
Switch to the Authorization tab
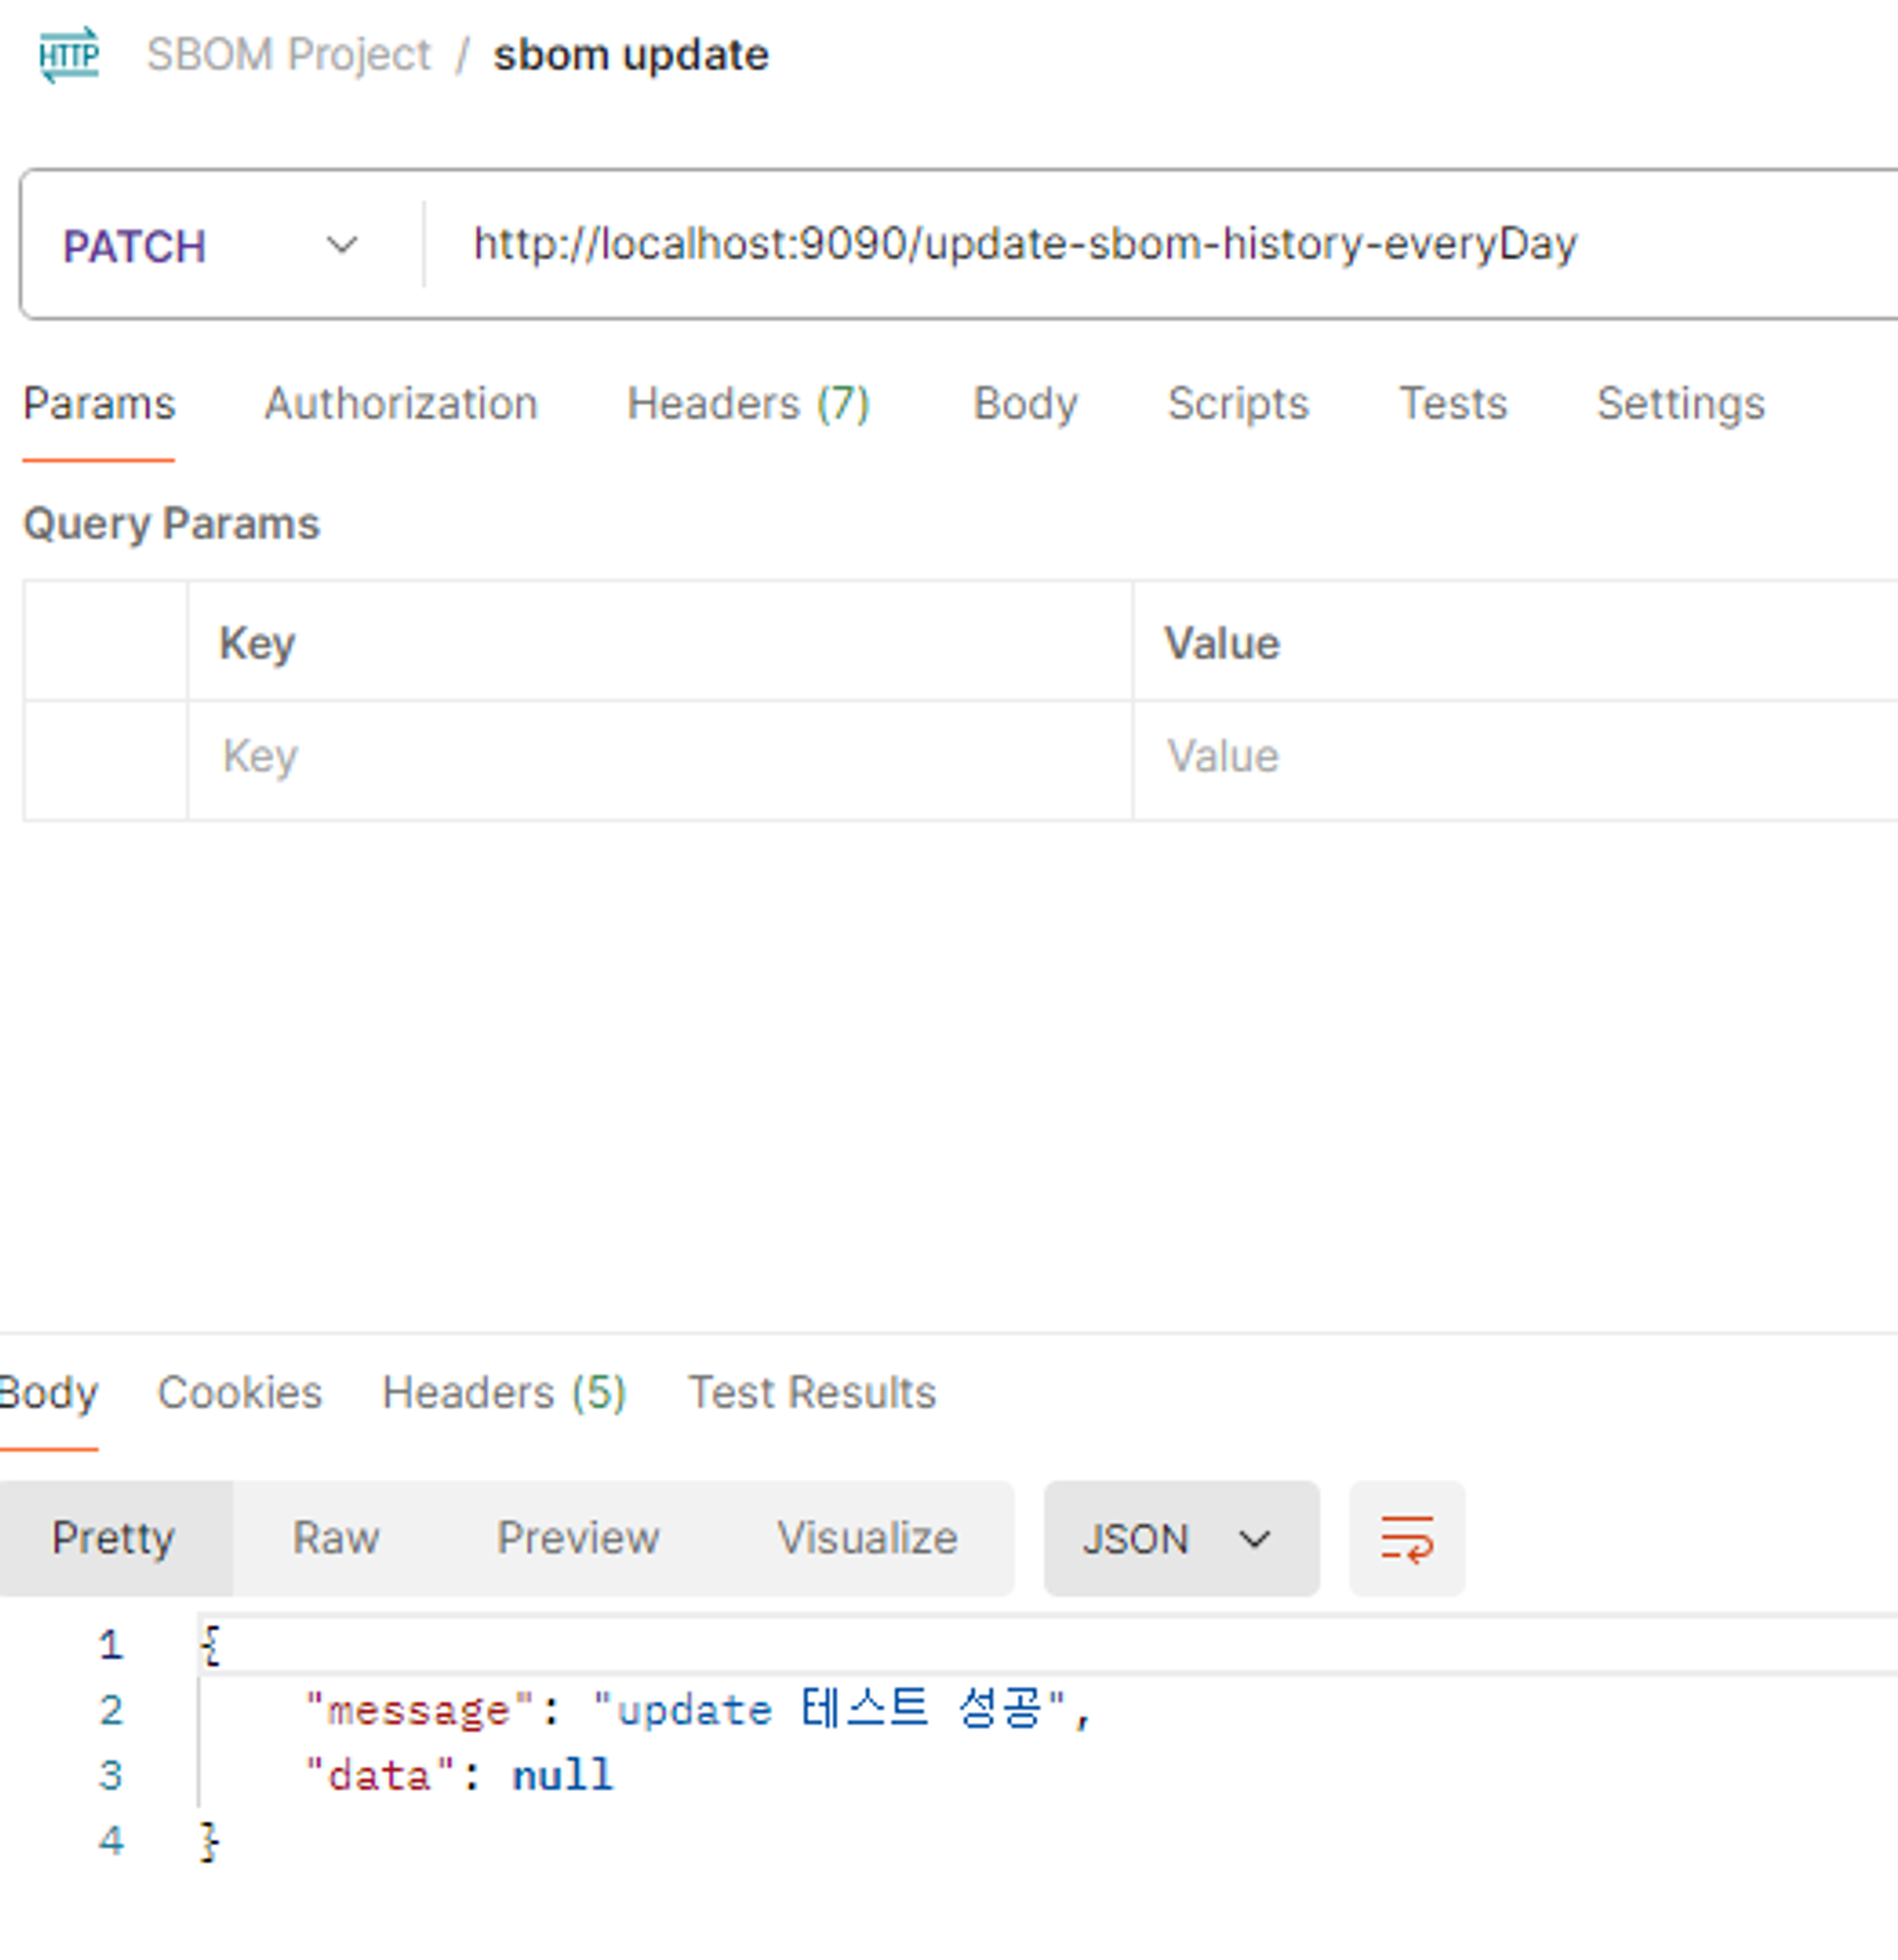pyautogui.click(x=400, y=404)
